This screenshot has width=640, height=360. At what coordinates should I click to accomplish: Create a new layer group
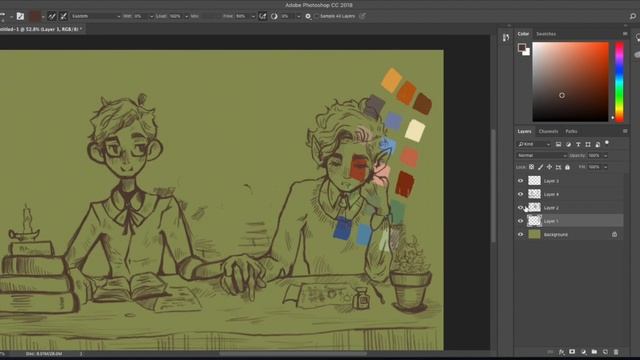tap(594, 352)
